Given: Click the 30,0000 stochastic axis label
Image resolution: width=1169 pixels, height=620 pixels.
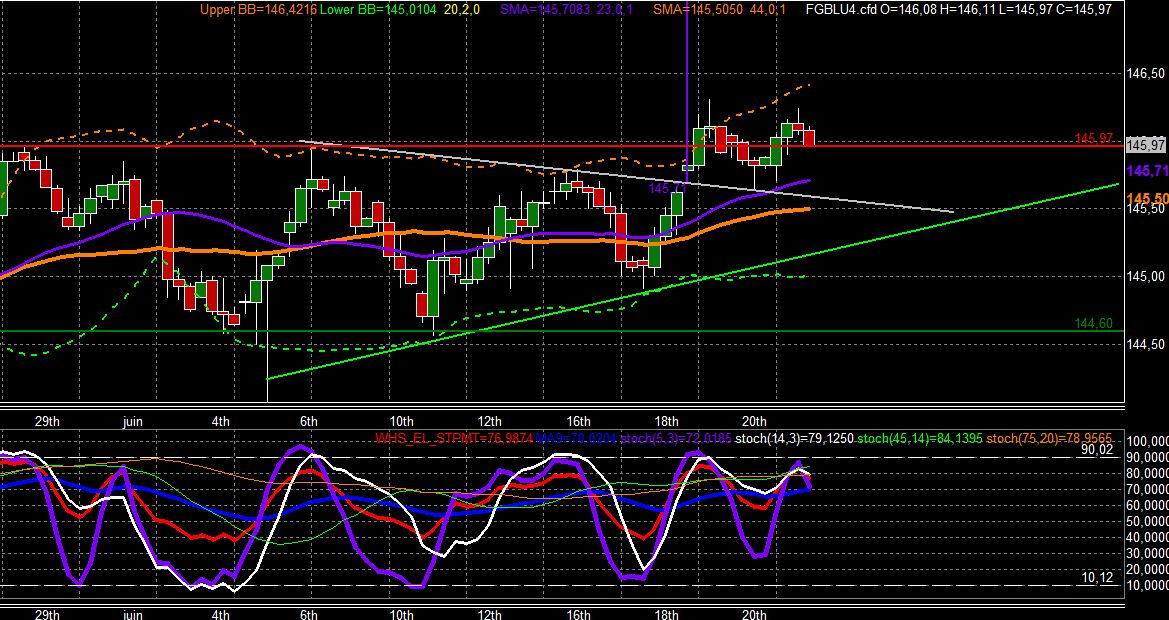Looking at the screenshot, I should coord(1148,554).
